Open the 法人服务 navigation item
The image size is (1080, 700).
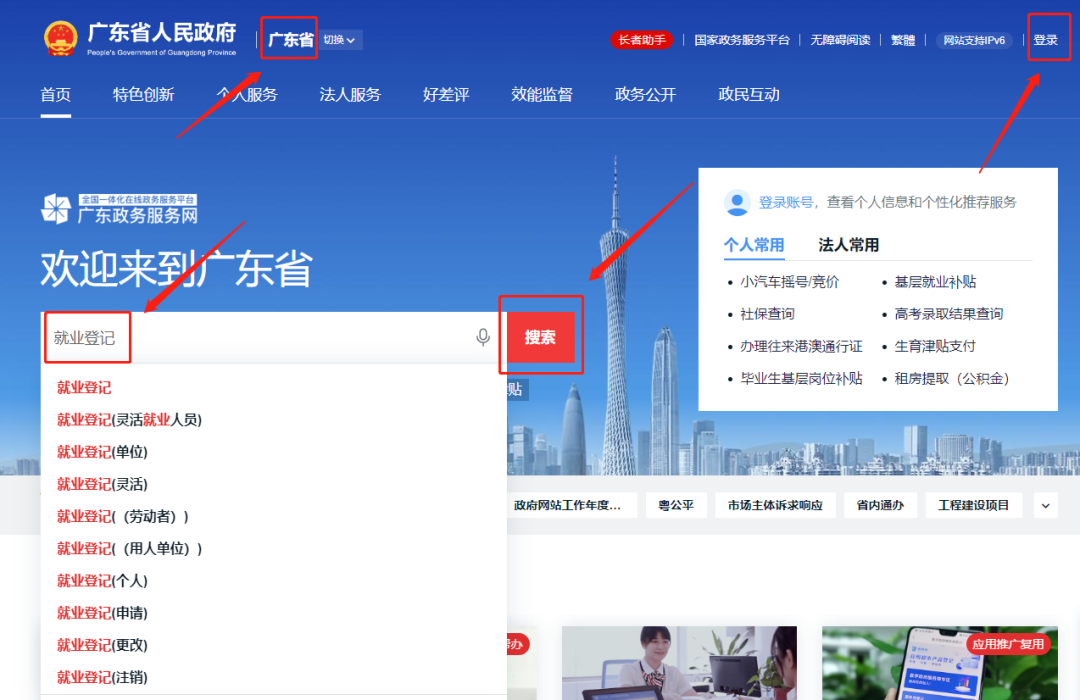coord(350,94)
